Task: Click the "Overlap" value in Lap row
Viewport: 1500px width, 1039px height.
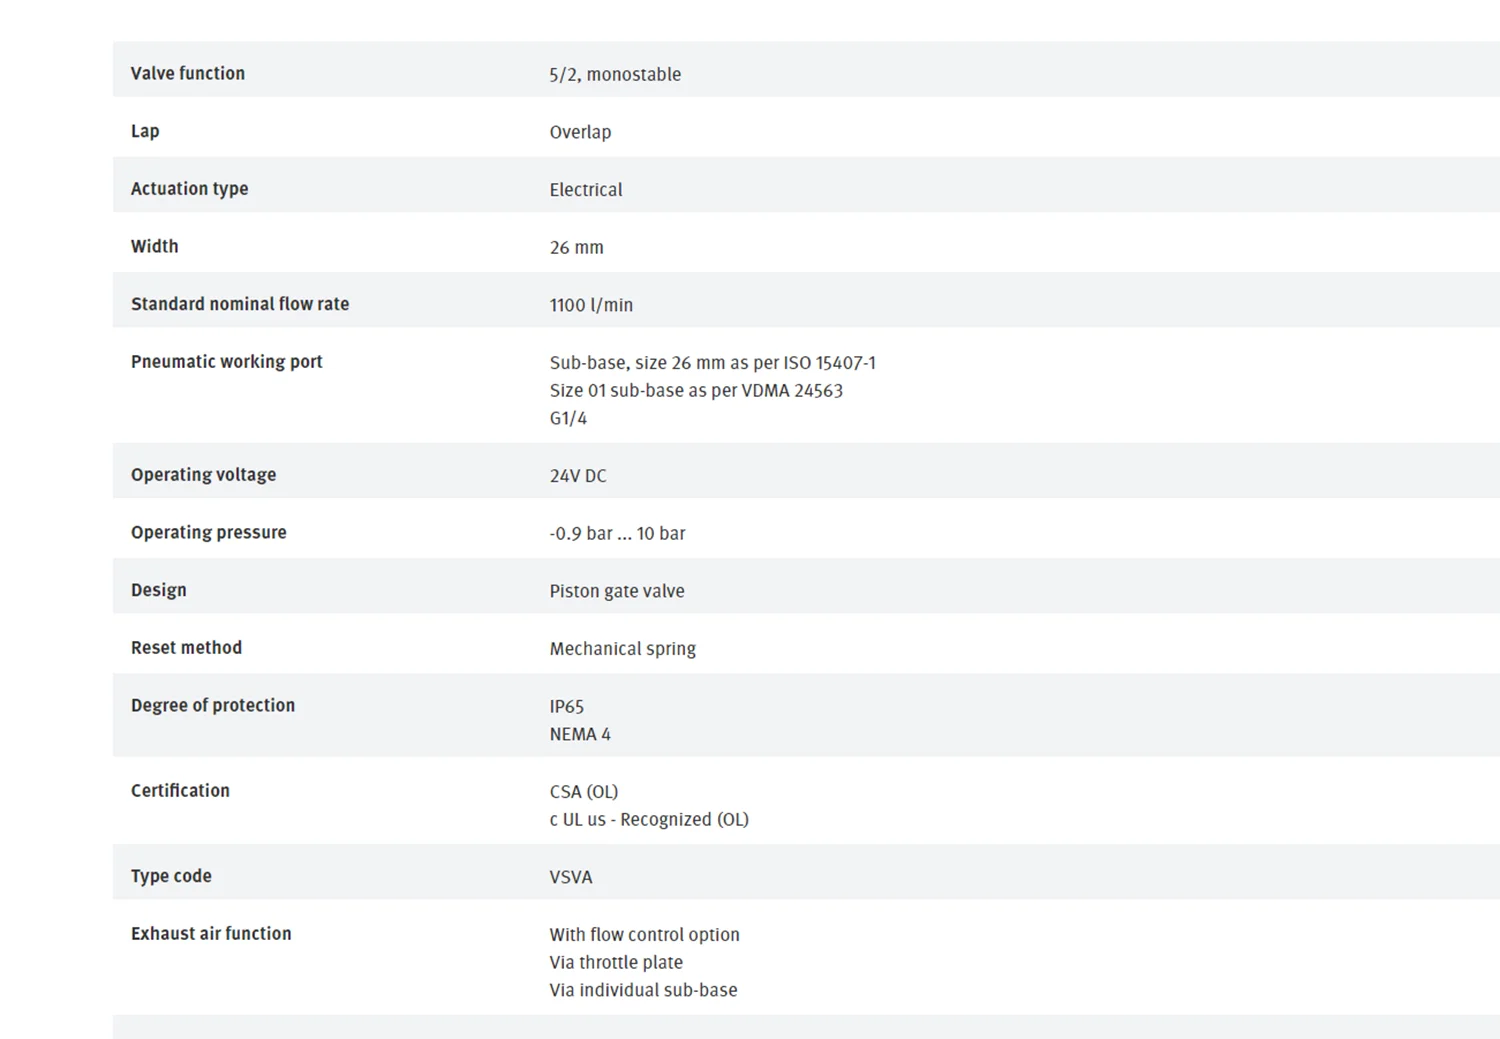Action: 580,132
